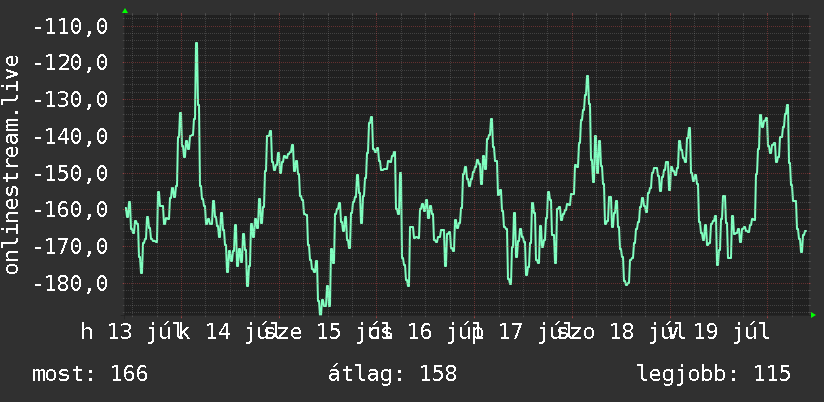
Task: Click the -120,0 y-axis label
Action: point(70,63)
